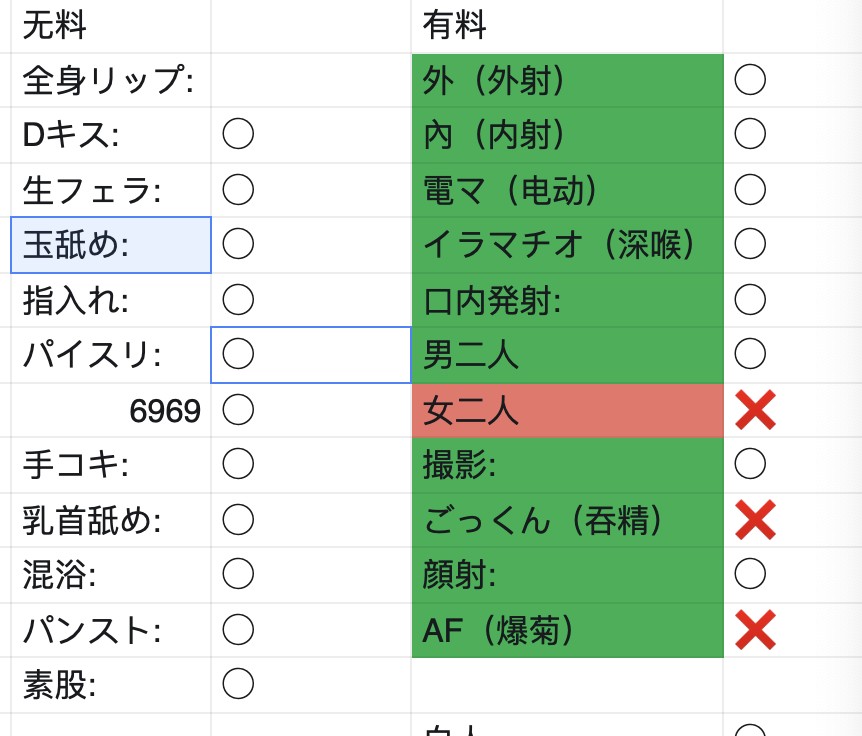Select the circle beside 外（外射）
The height and width of the screenshot is (736, 862).
point(750,80)
